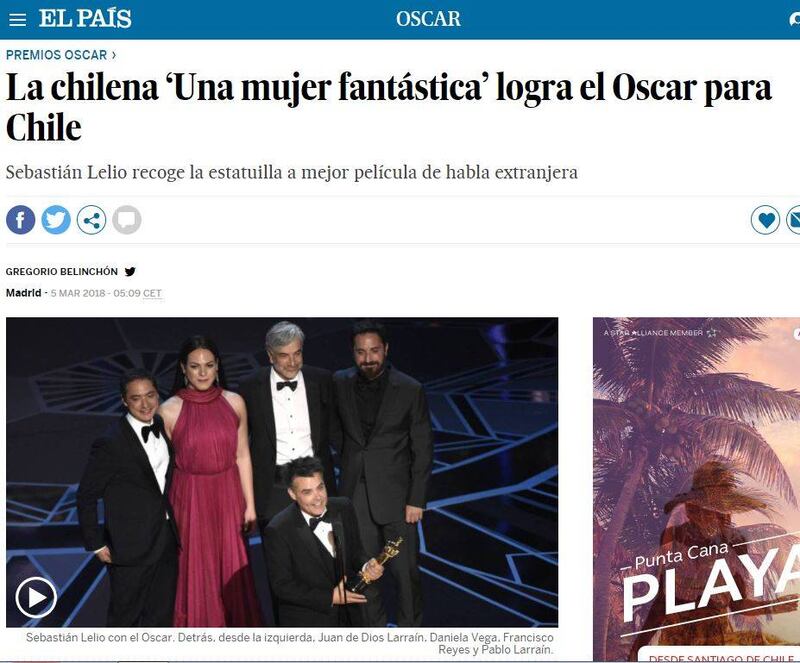Go to the OSCAR header section
The image size is (800, 663).
[x=429, y=19]
